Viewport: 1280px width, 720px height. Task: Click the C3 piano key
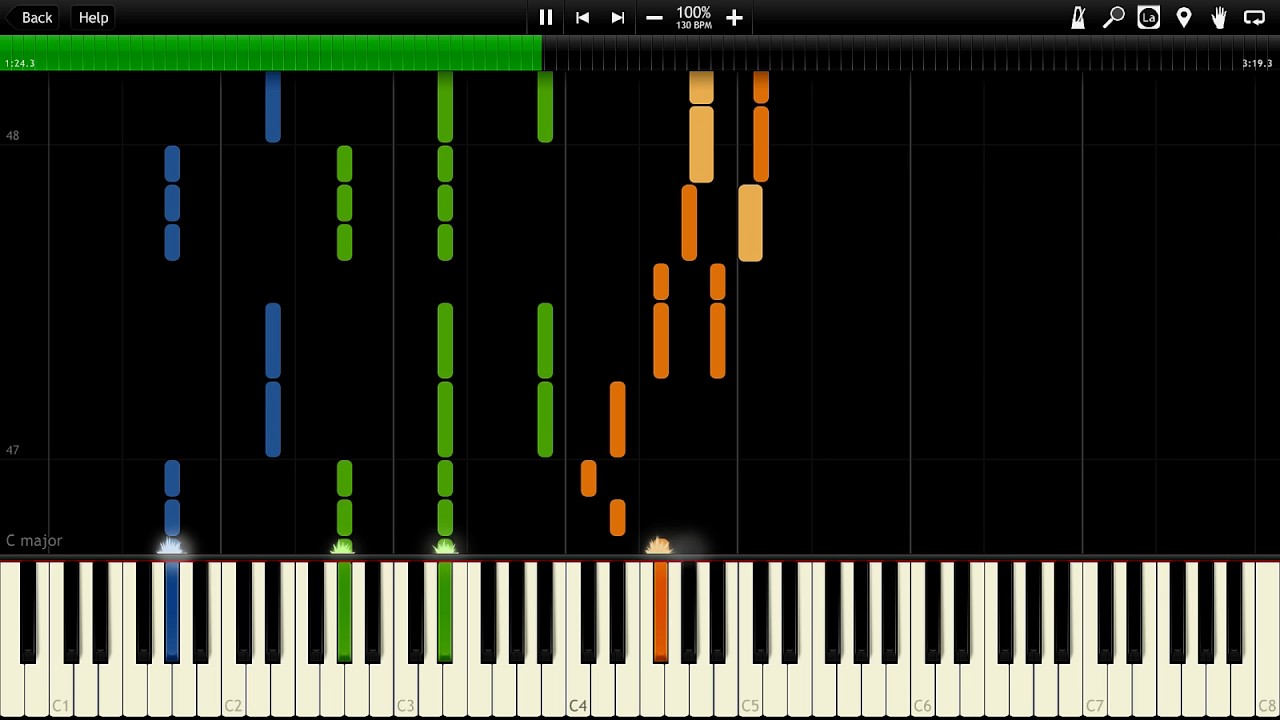click(405, 690)
